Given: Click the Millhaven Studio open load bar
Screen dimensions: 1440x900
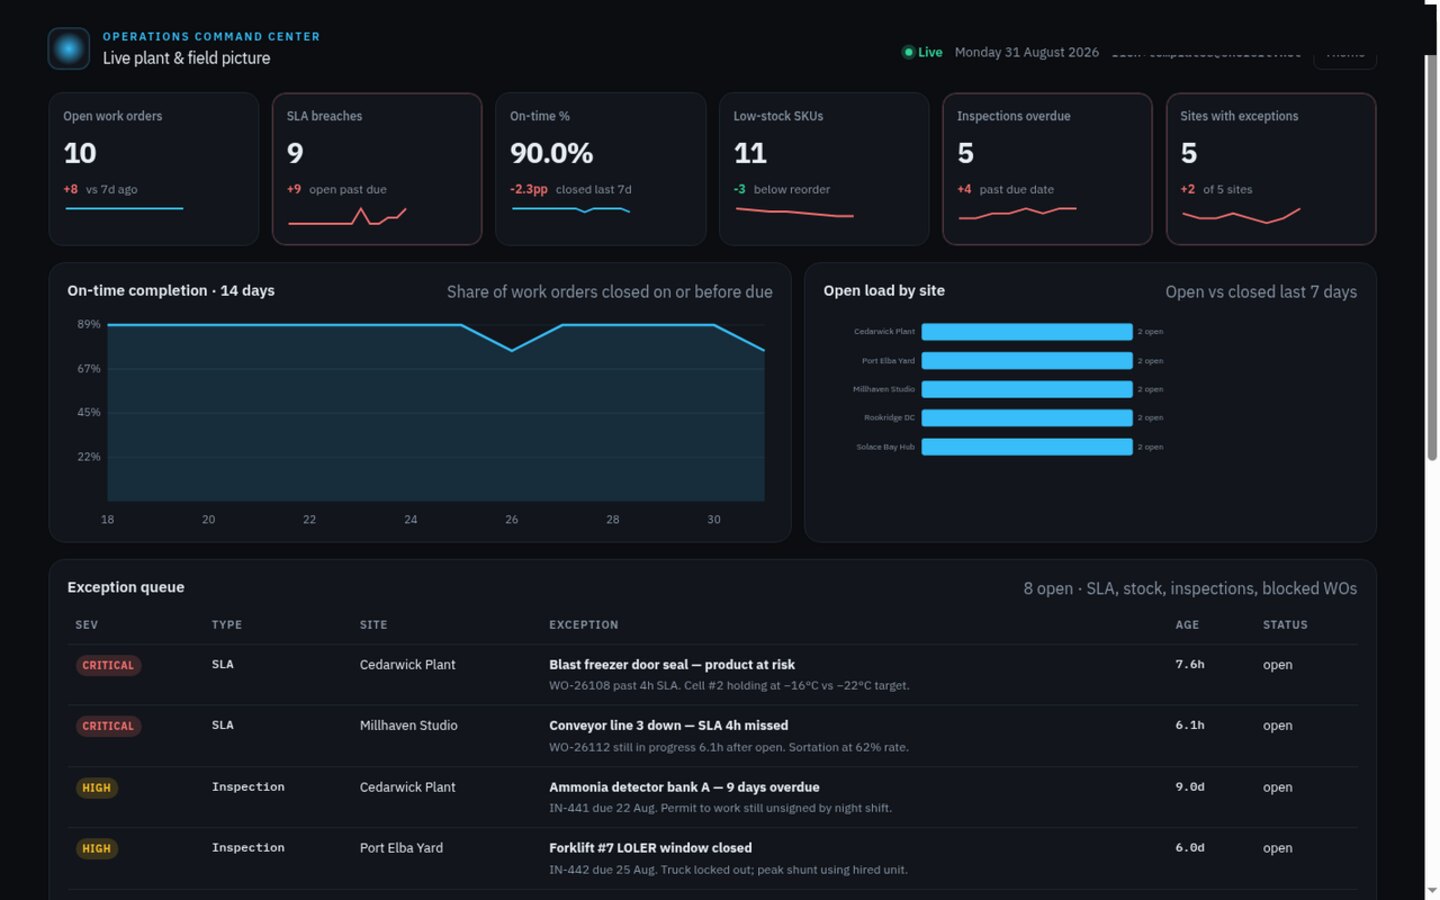Looking at the screenshot, I should [1027, 389].
